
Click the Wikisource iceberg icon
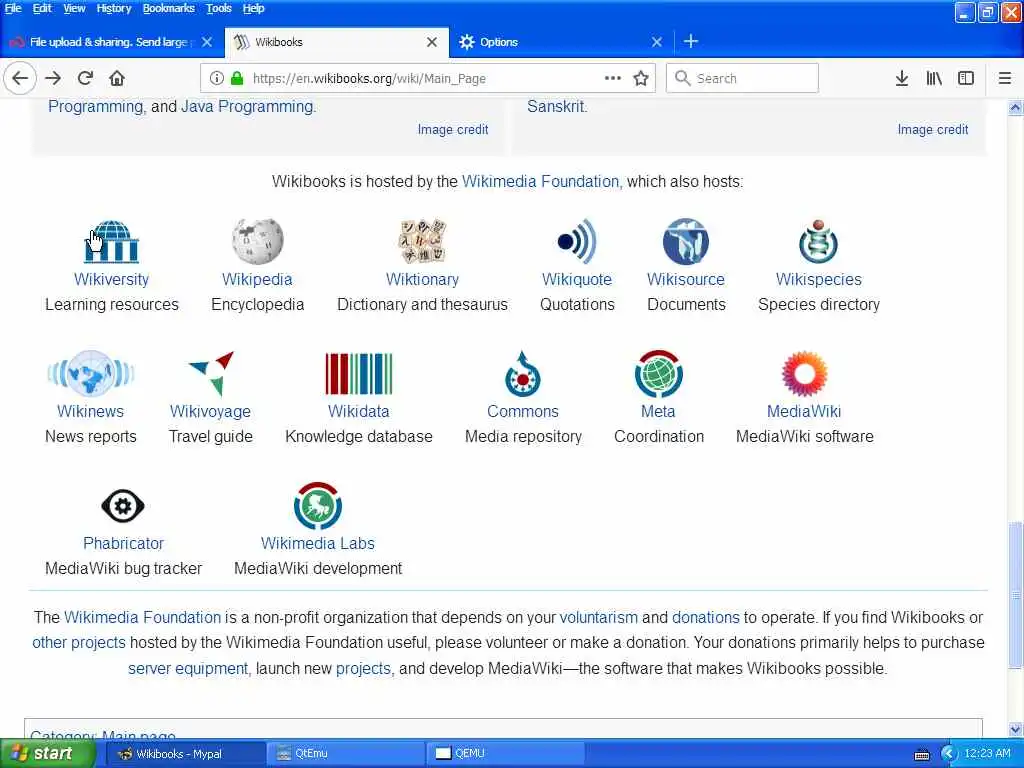tap(686, 241)
